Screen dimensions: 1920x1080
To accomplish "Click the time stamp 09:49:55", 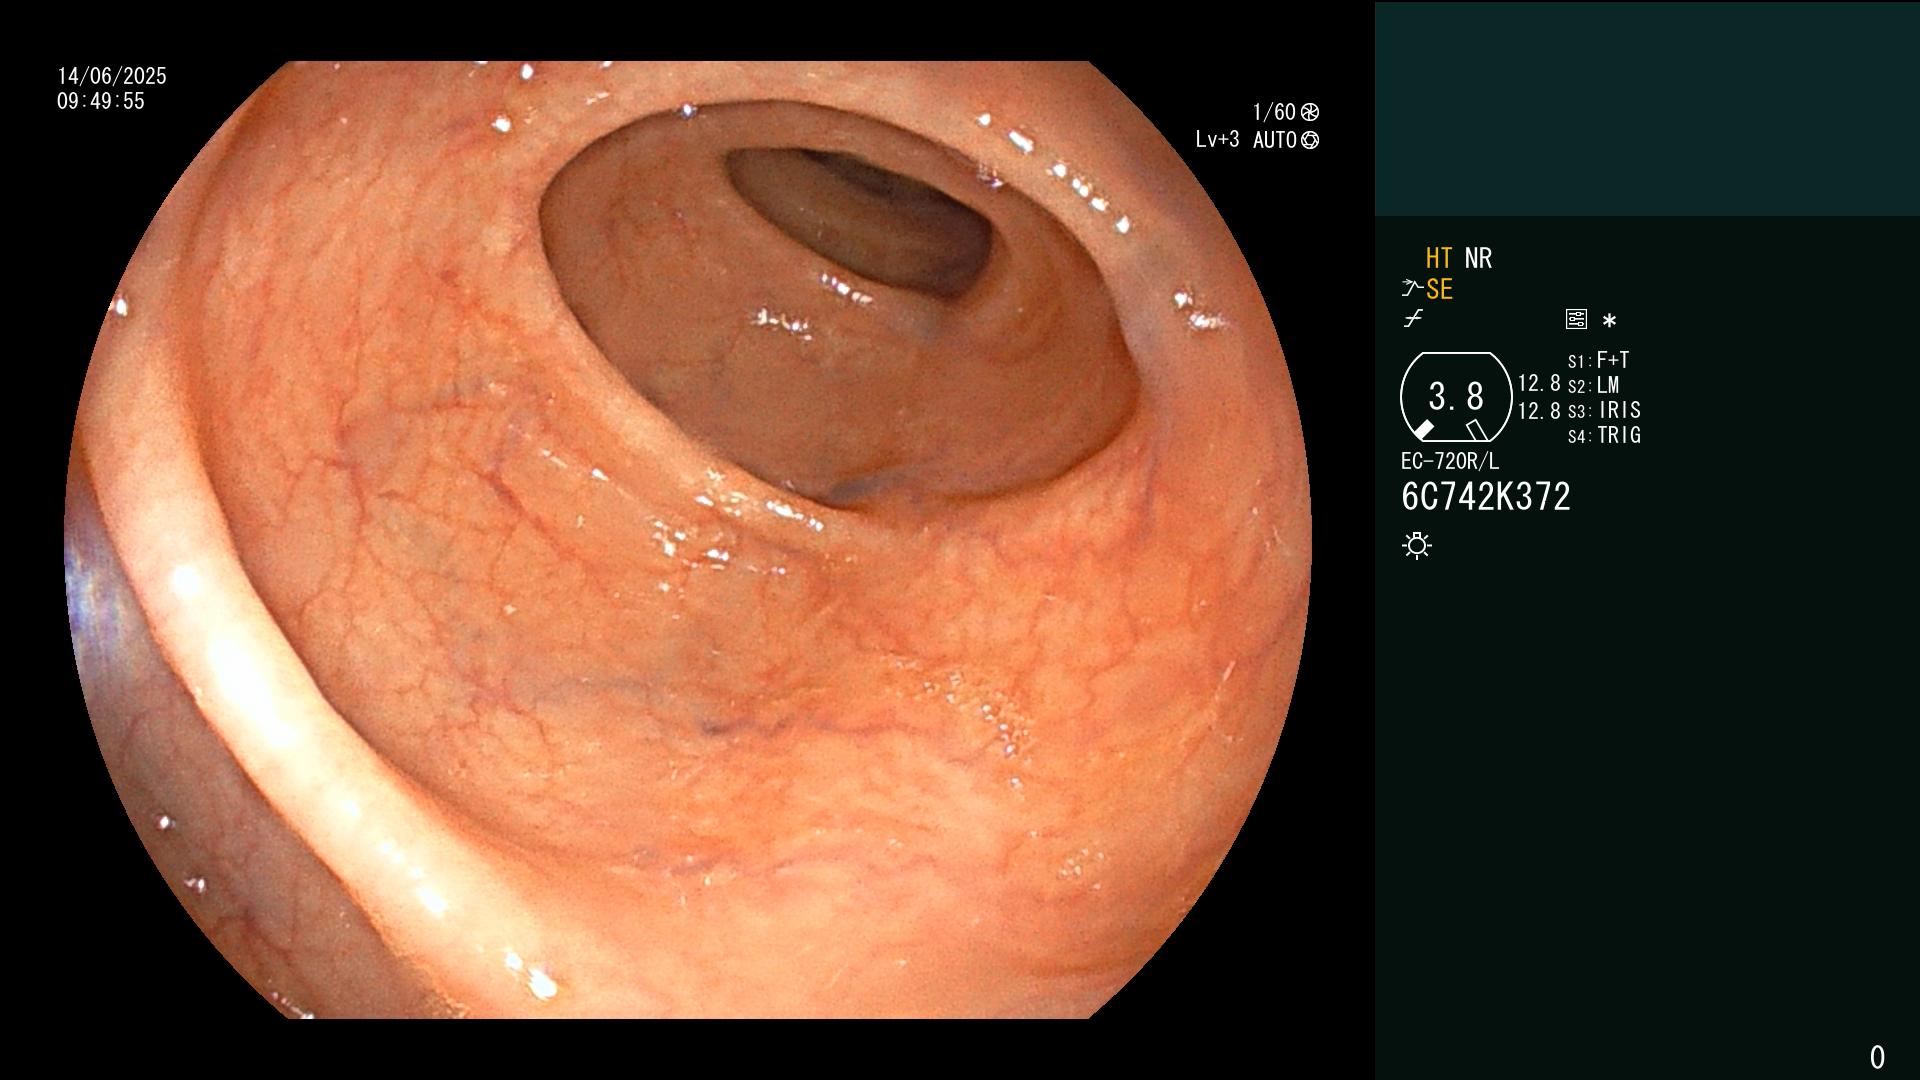I will pos(101,101).
